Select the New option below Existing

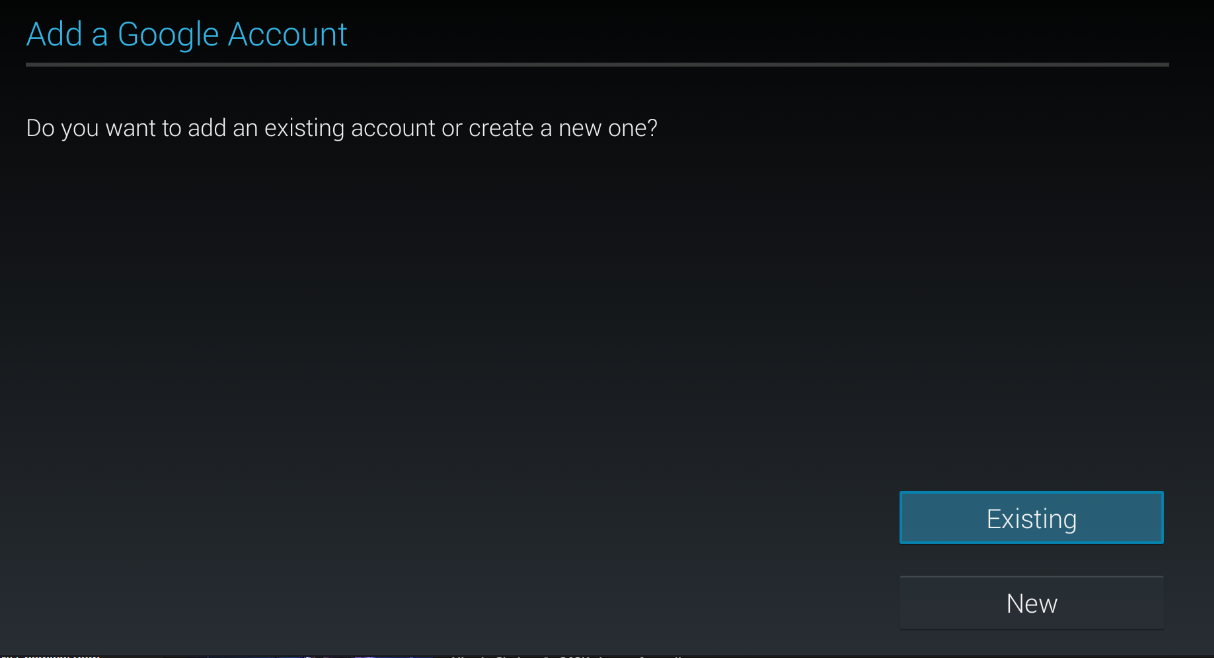[1031, 603]
